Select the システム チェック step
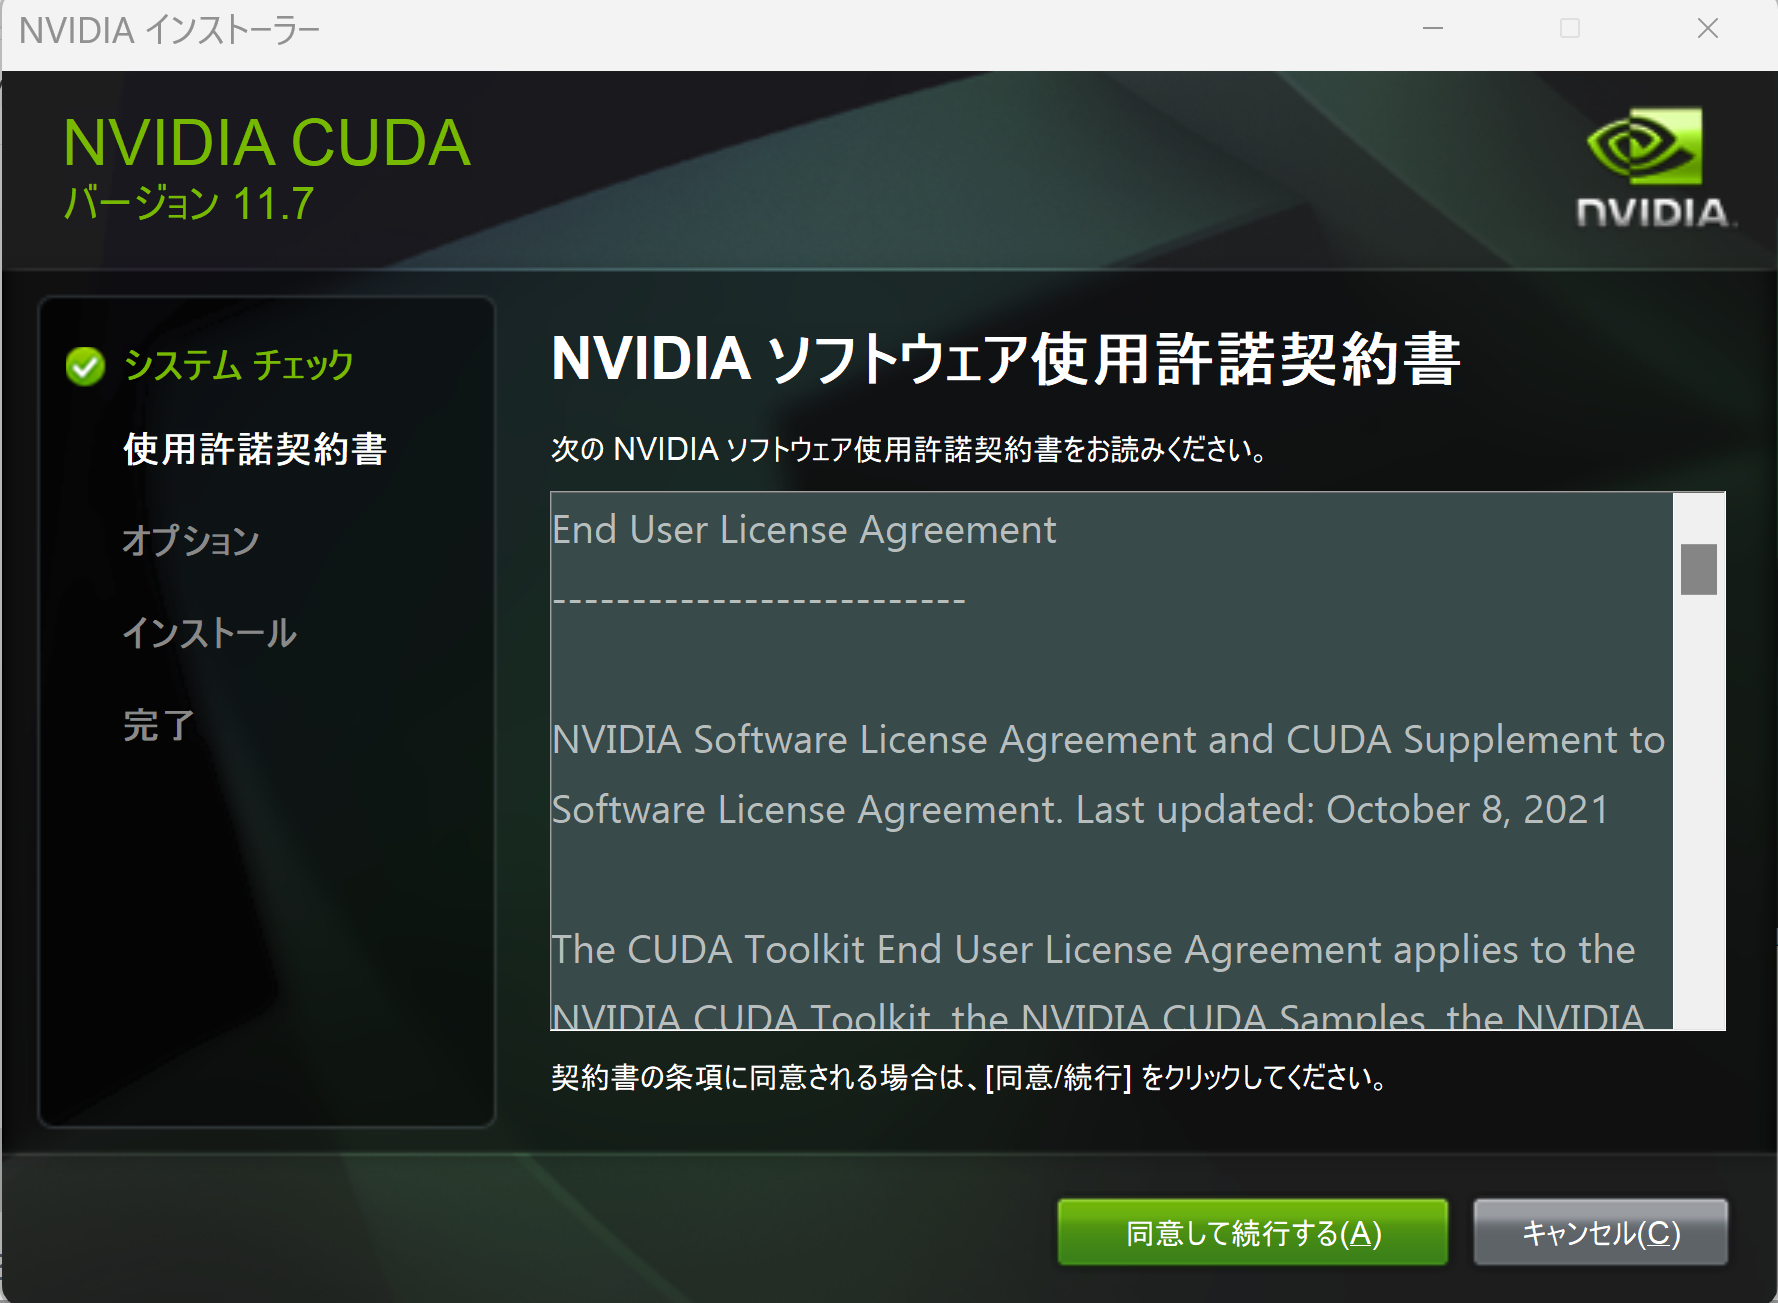 pos(238,366)
